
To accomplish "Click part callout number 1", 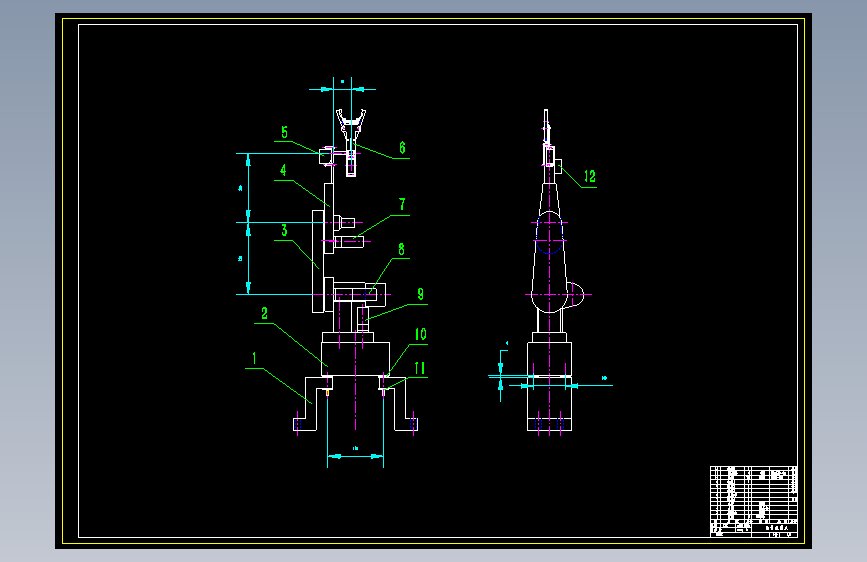I will pos(254,358).
